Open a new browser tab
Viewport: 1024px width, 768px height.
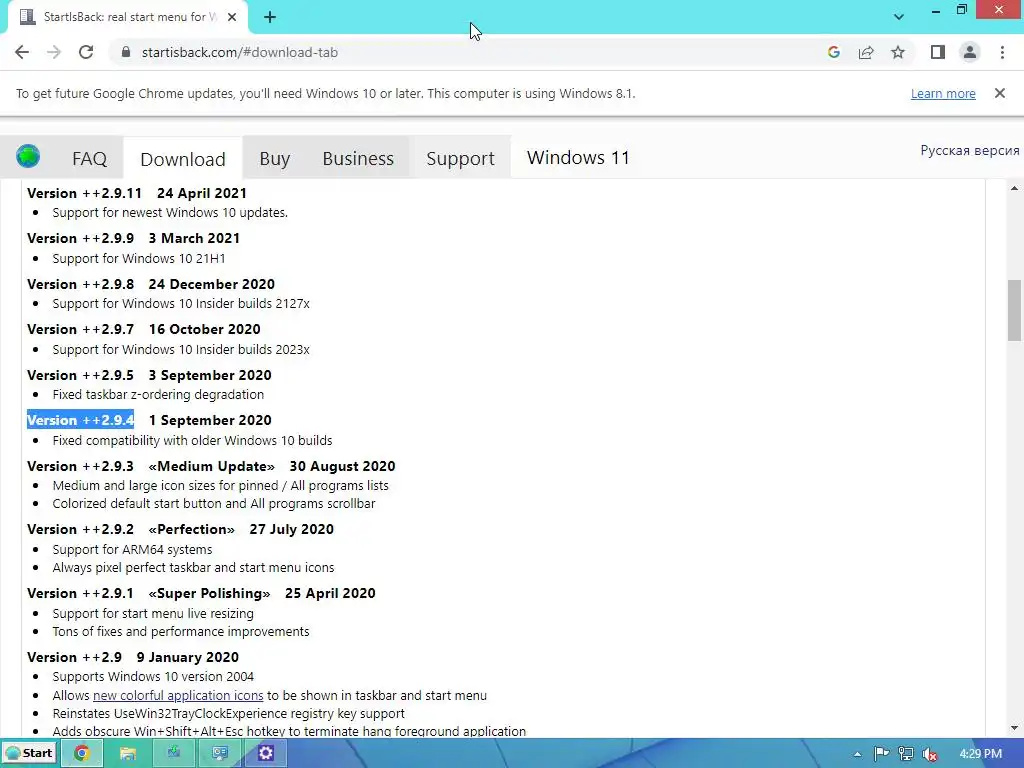pyautogui.click(x=270, y=17)
